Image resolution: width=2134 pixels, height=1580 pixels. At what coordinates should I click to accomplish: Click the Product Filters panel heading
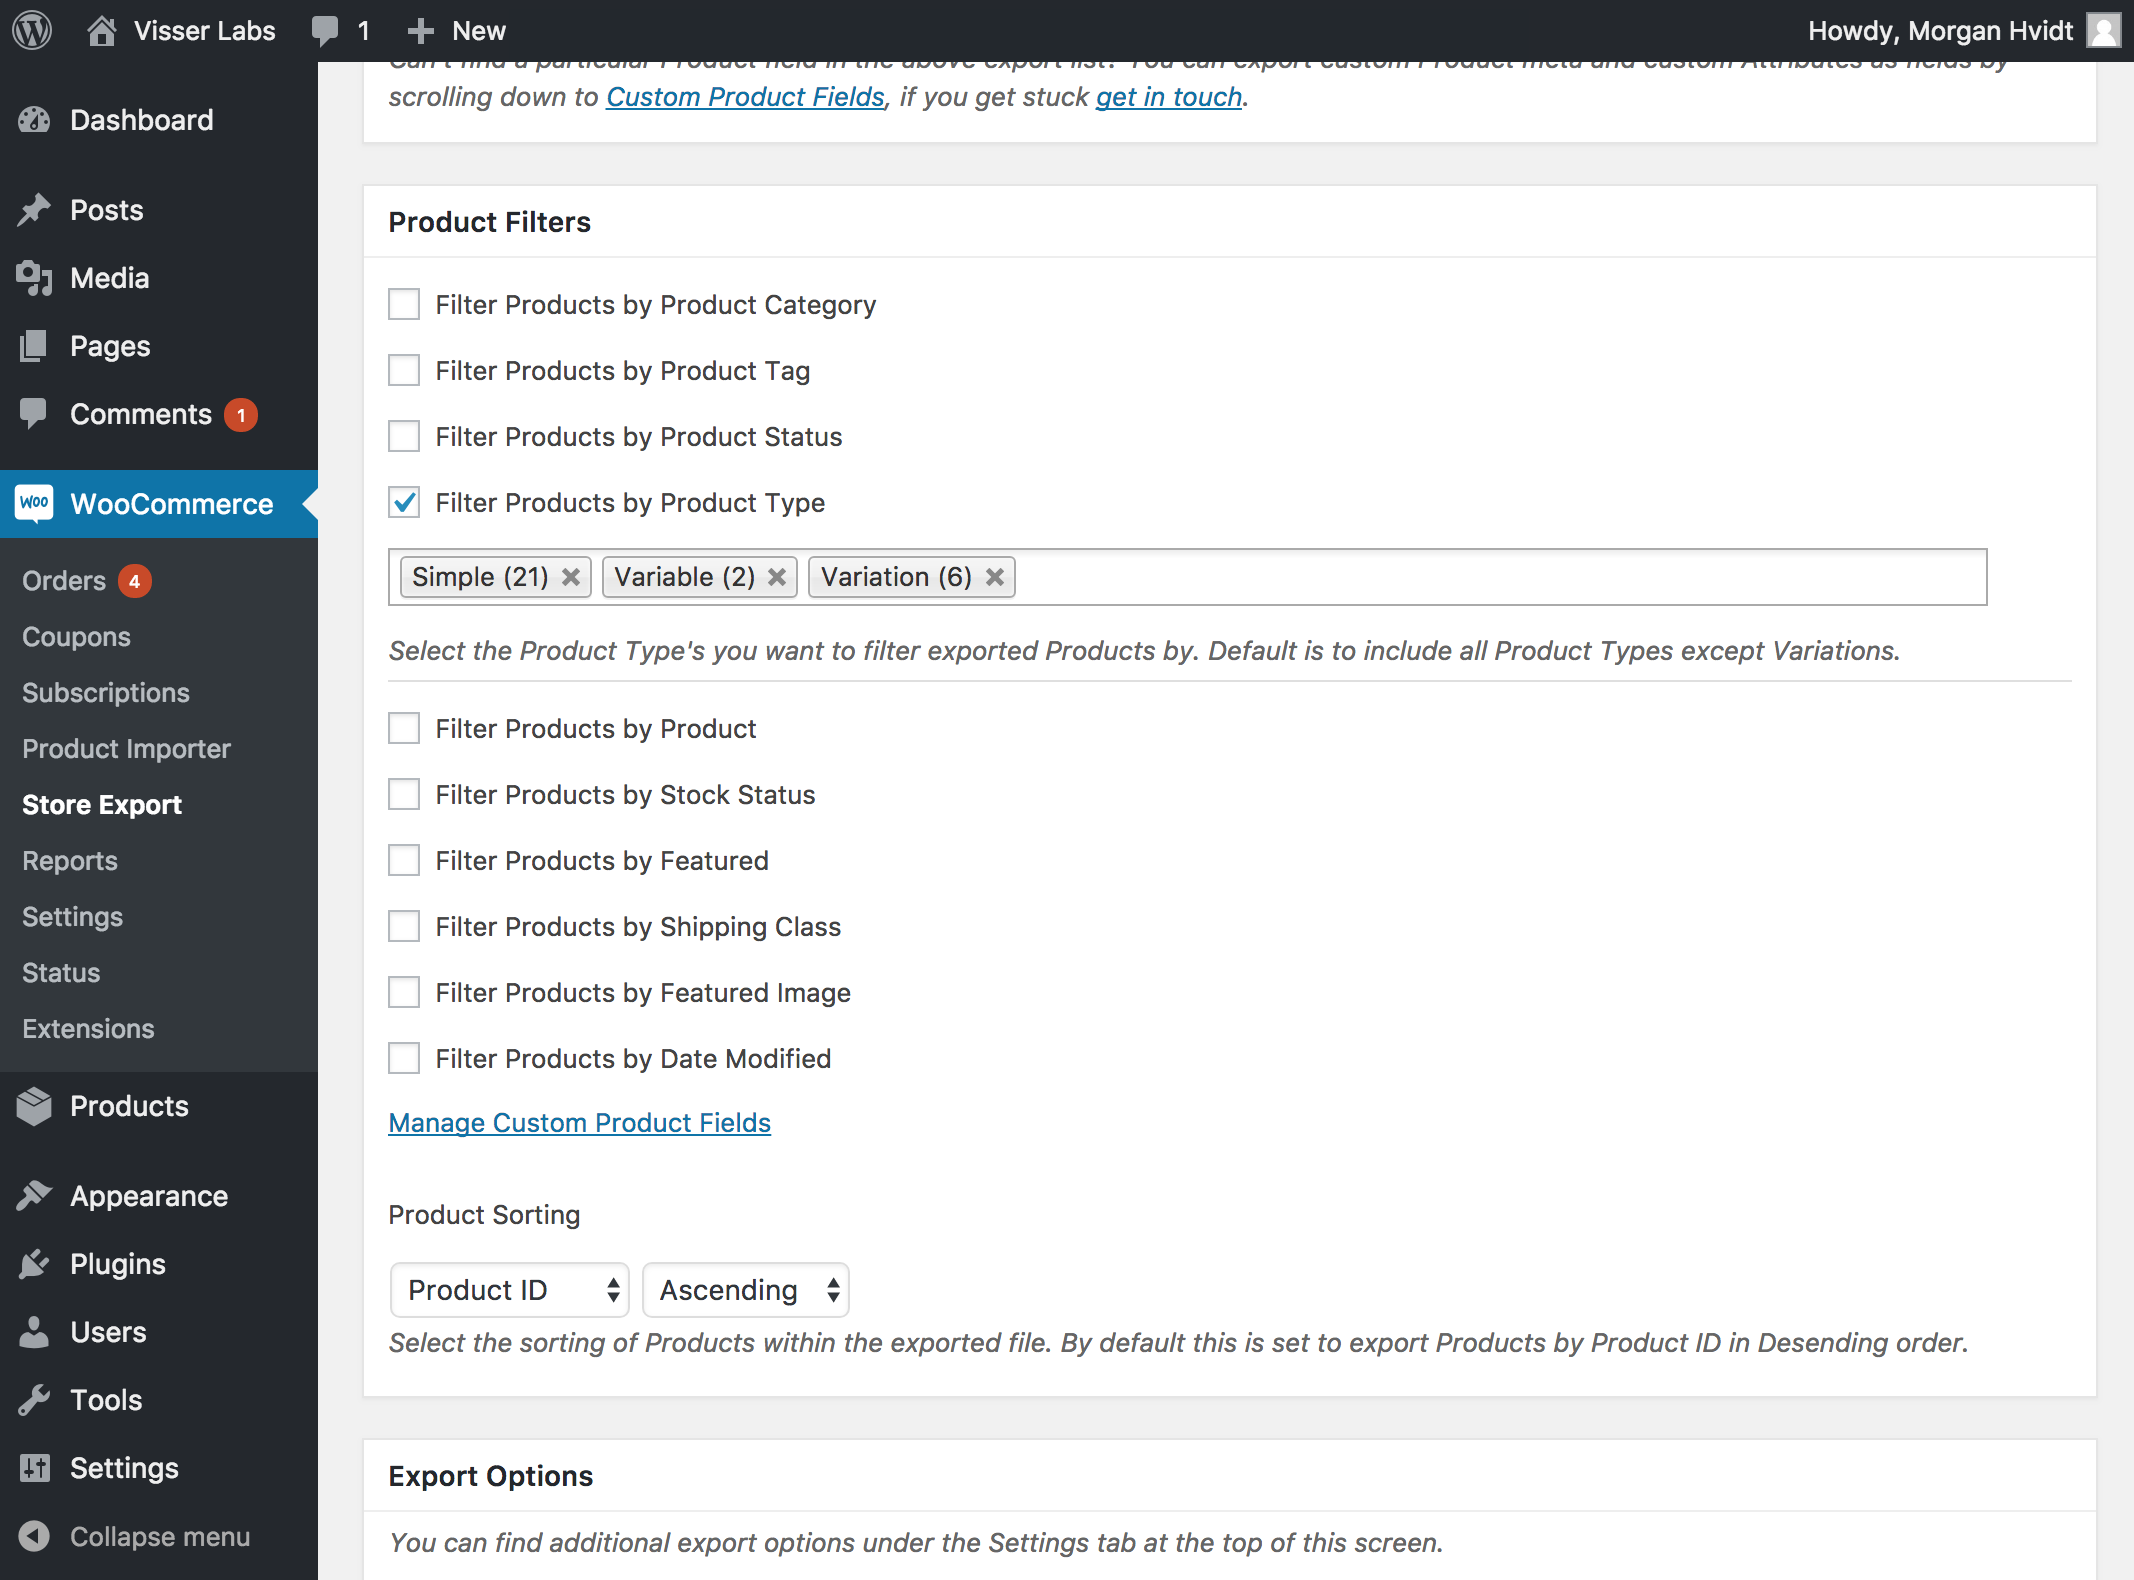[490, 222]
